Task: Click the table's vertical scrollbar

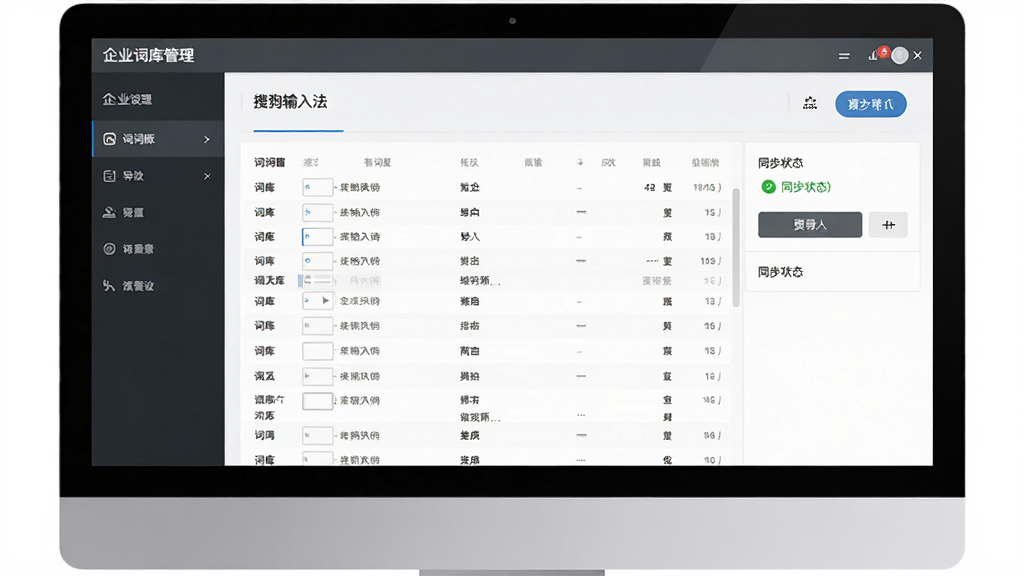Action: point(736,248)
